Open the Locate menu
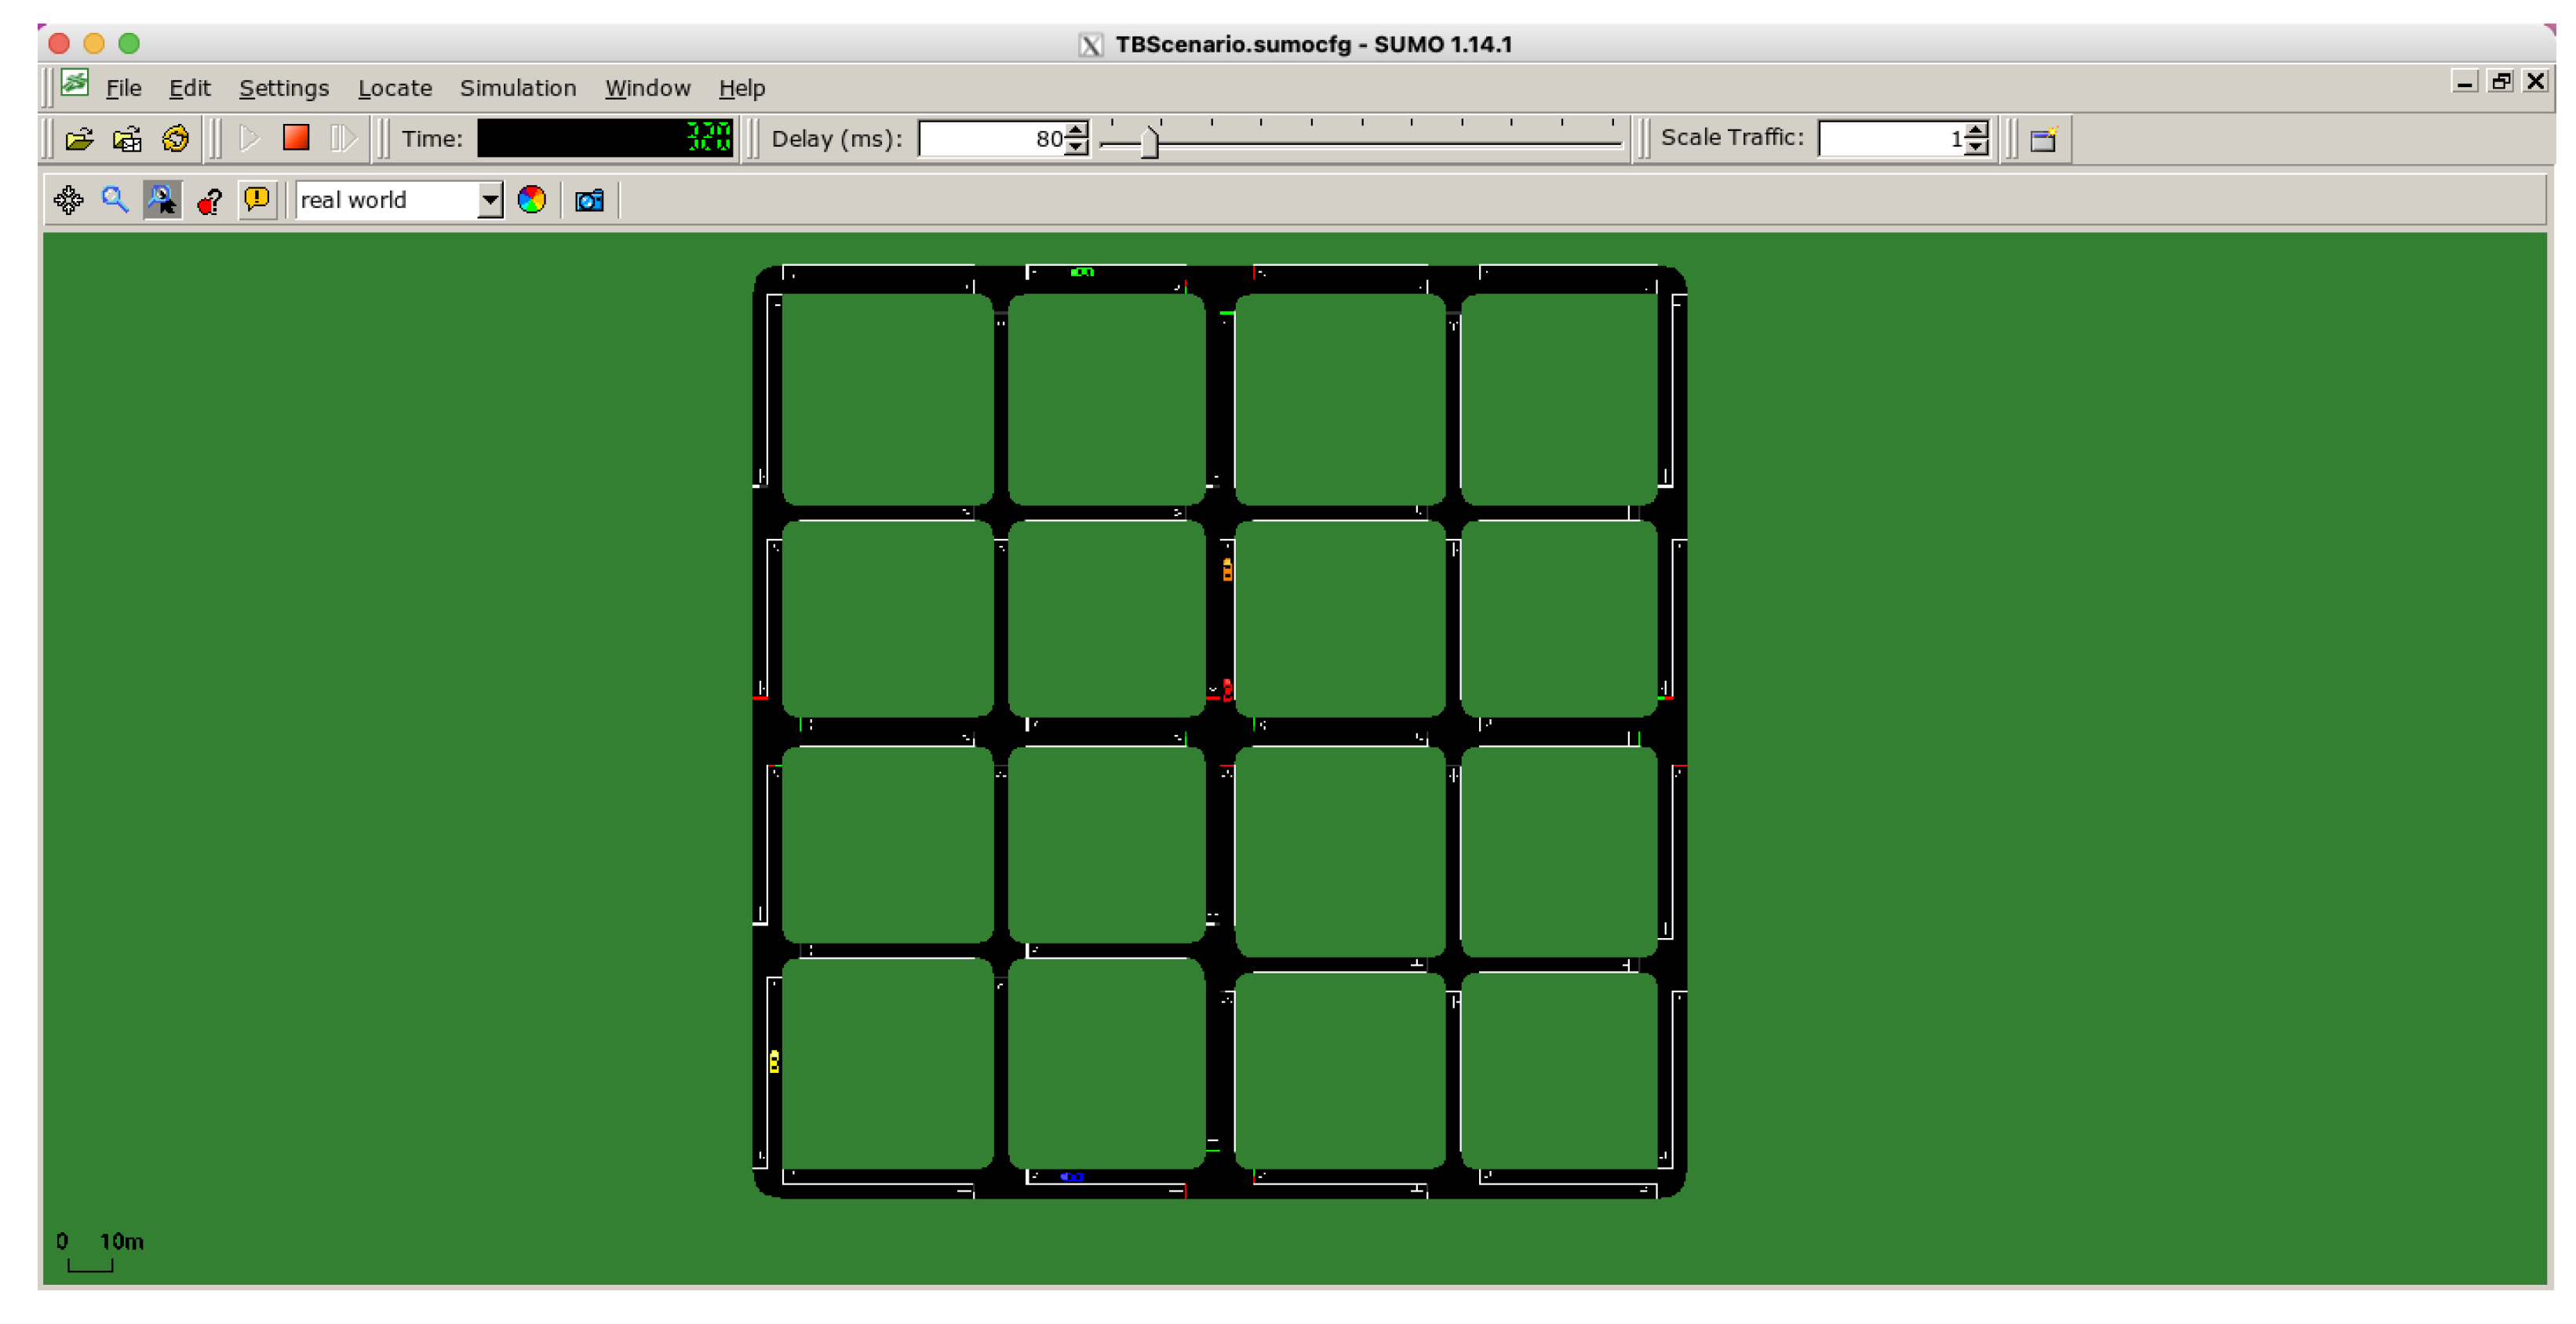2576x1324 pixels. (x=394, y=88)
